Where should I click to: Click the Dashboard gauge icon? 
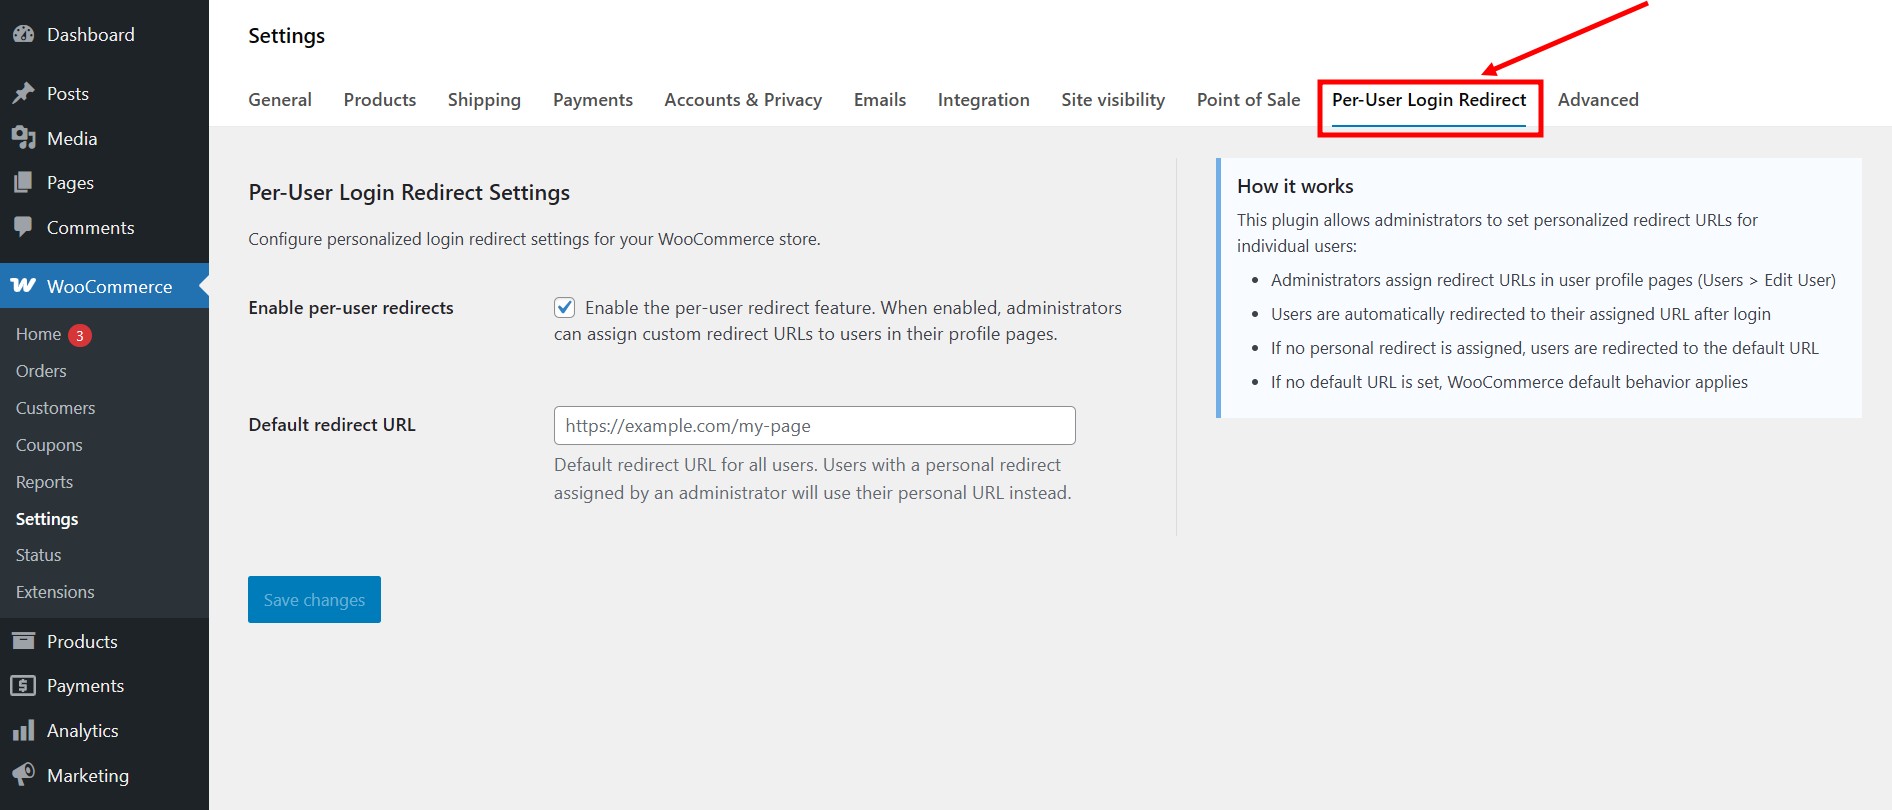[23, 34]
